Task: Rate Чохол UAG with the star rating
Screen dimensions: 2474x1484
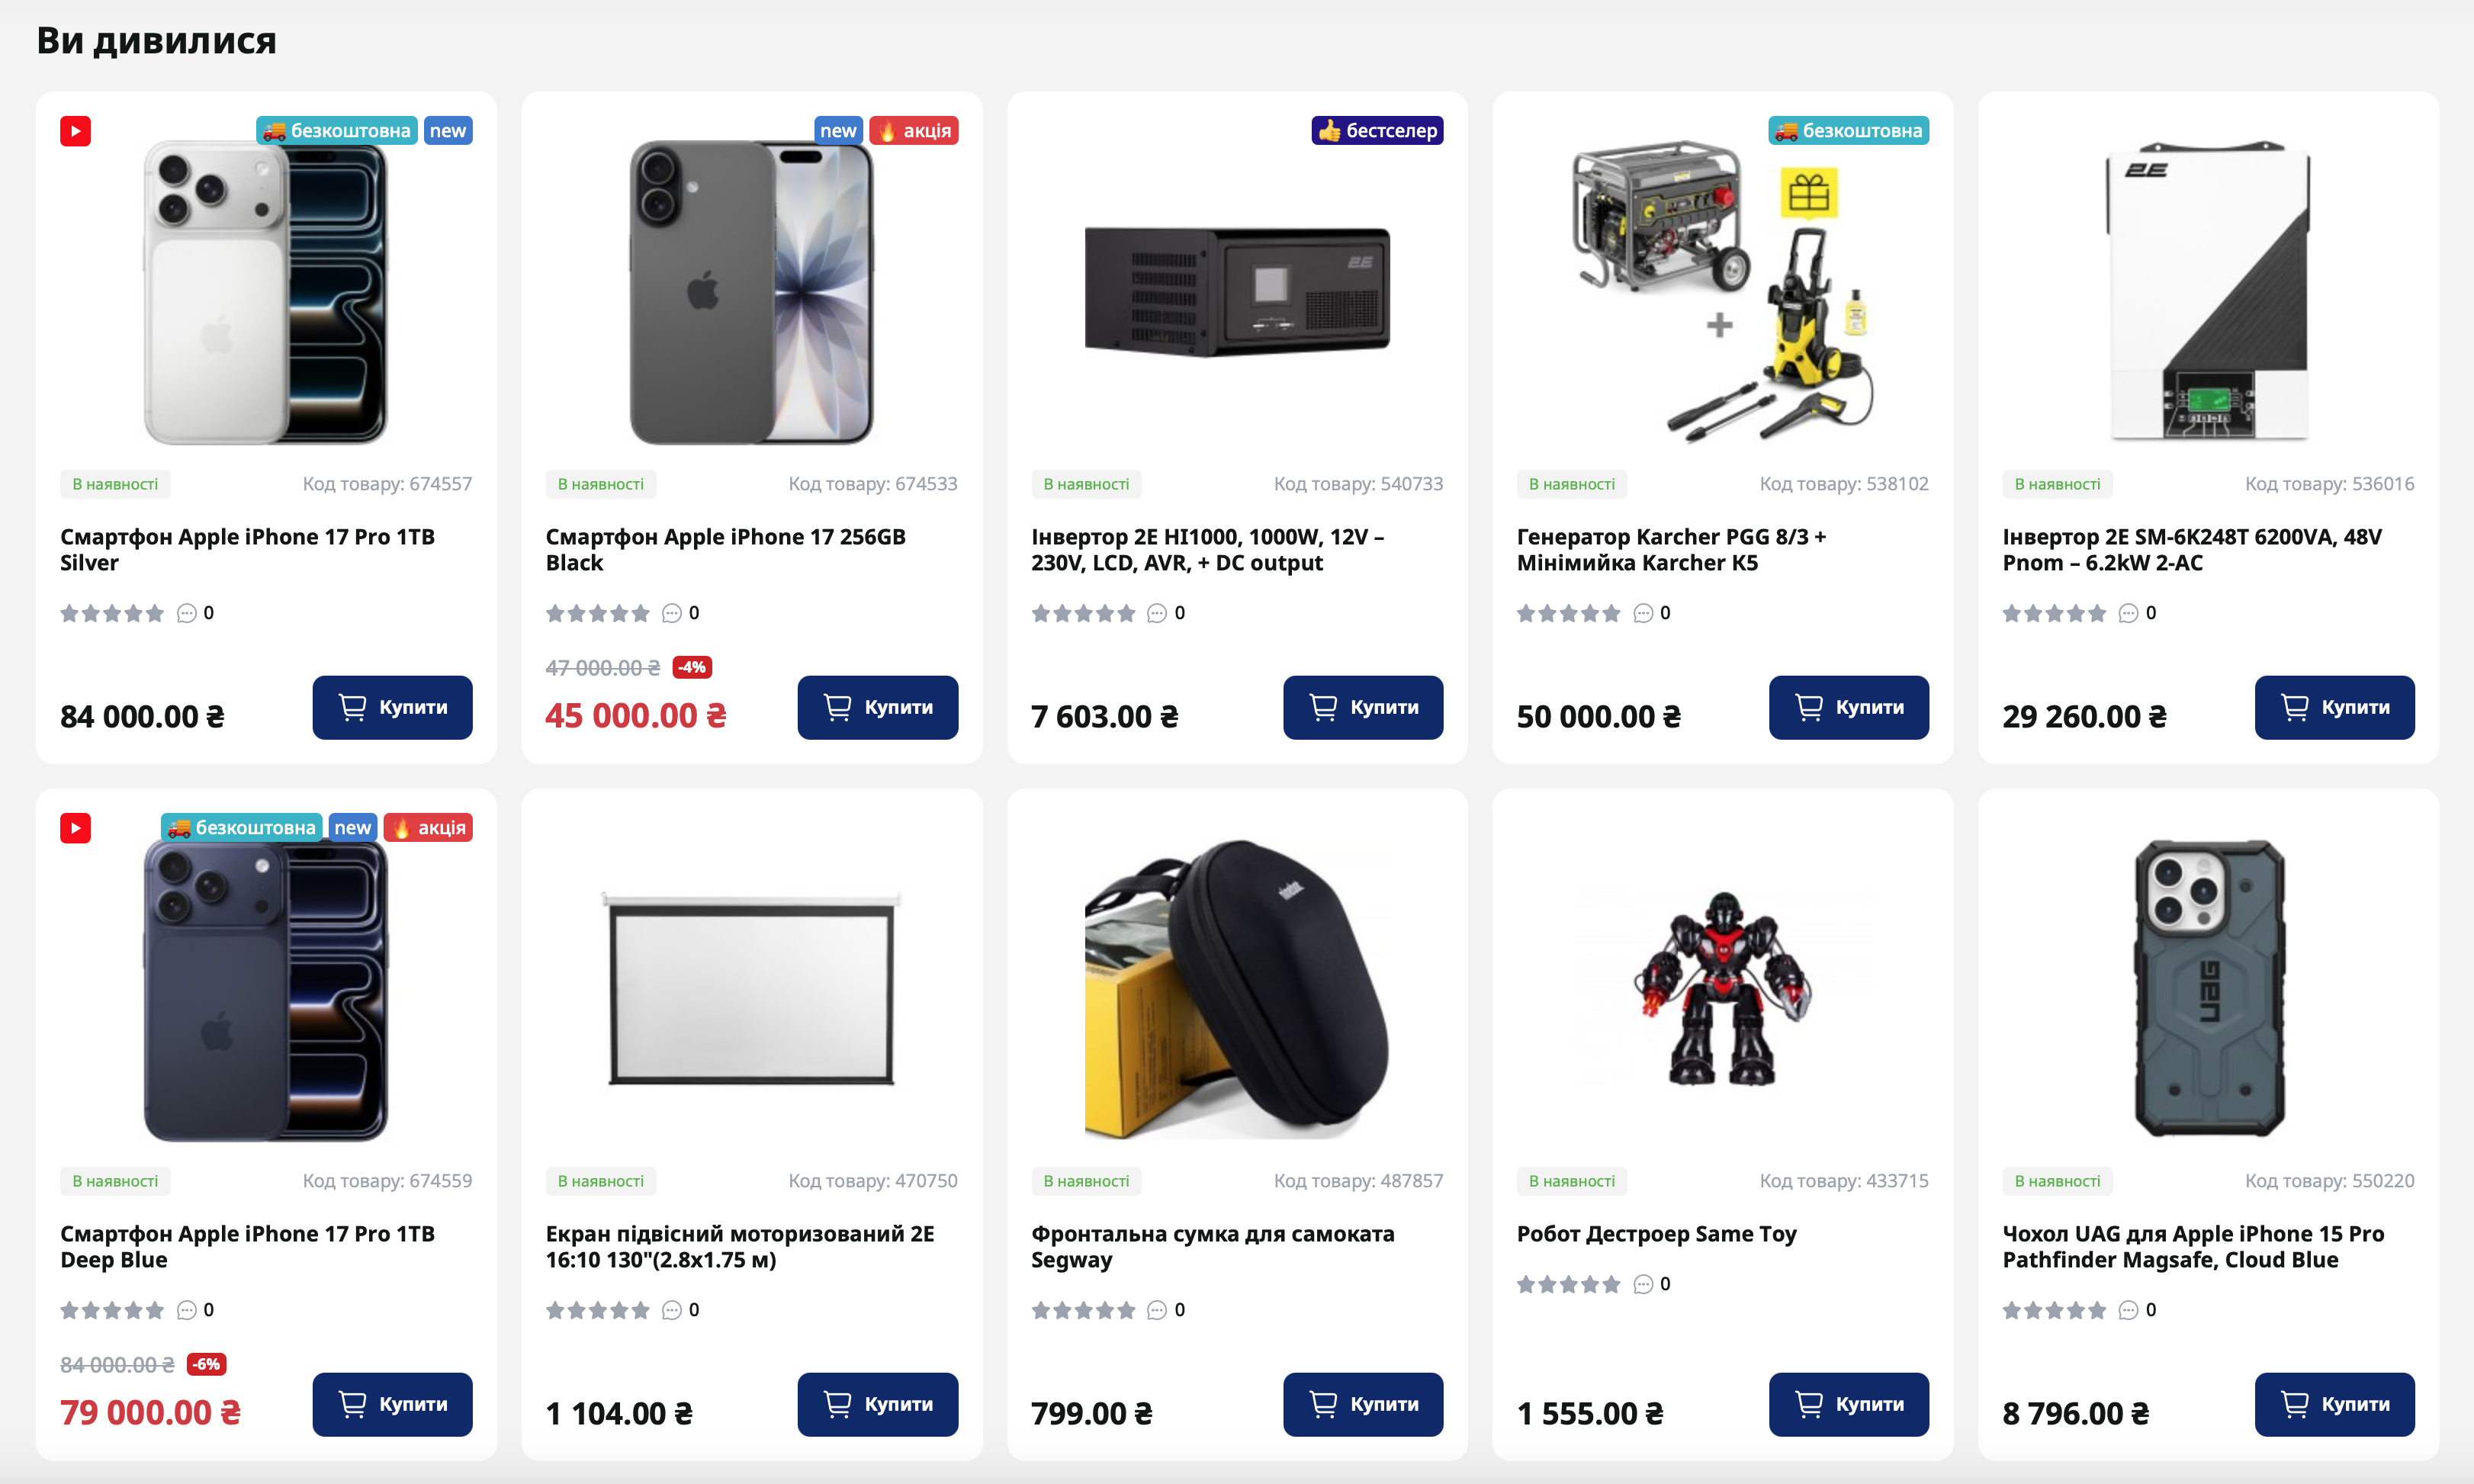Action: click(x=2054, y=1311)
